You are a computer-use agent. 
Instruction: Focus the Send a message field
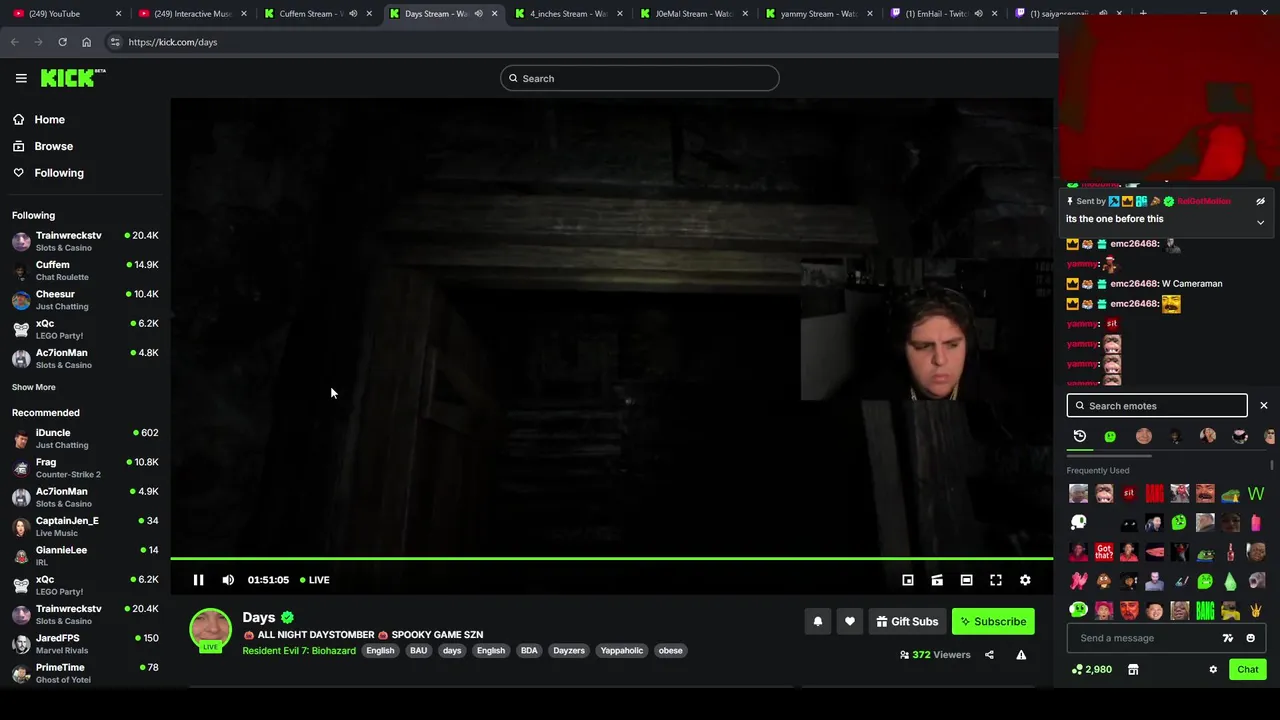(x=1145, y=638)
